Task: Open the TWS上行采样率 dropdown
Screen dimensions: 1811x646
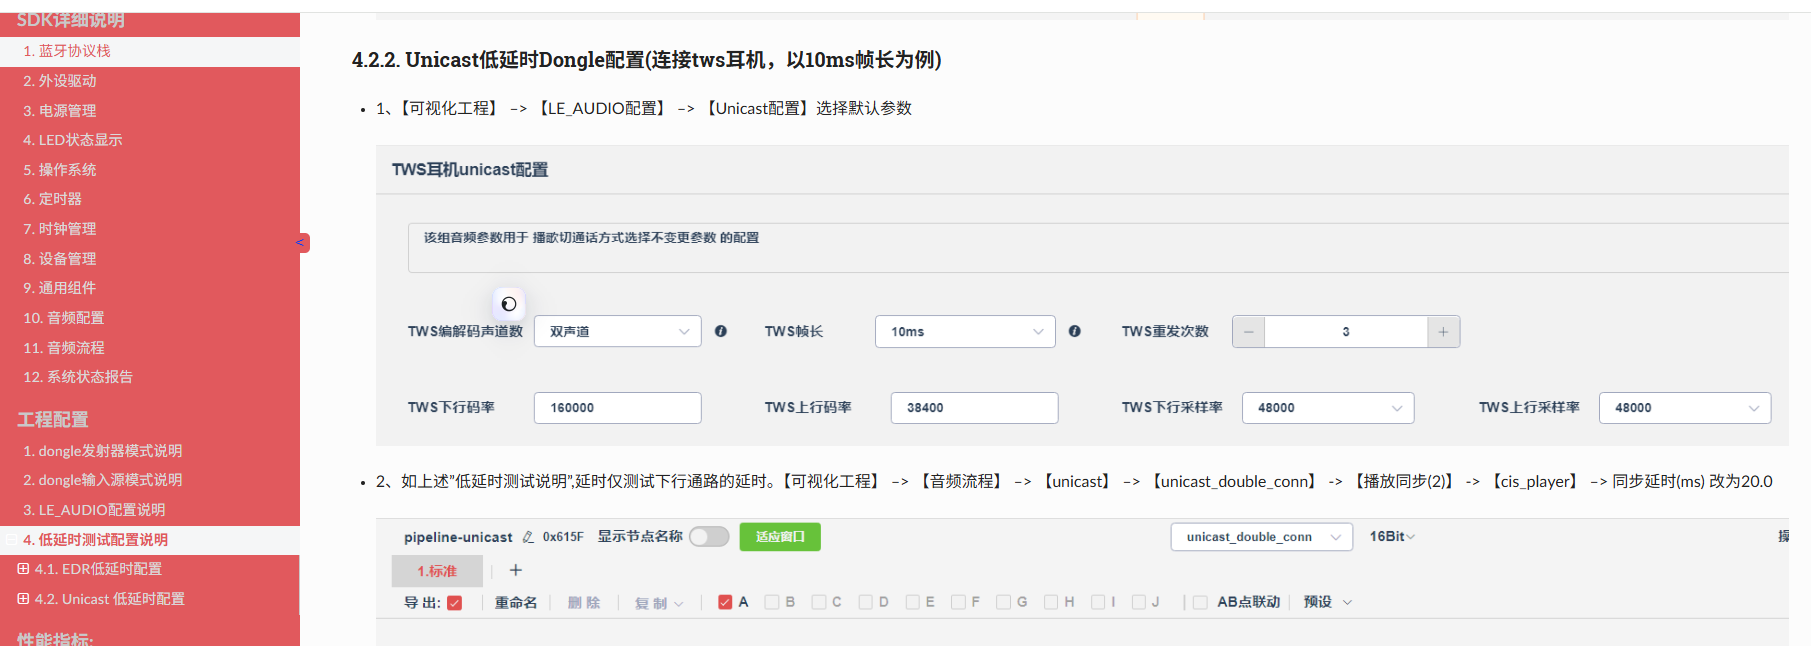Action: pos(1685,408)
